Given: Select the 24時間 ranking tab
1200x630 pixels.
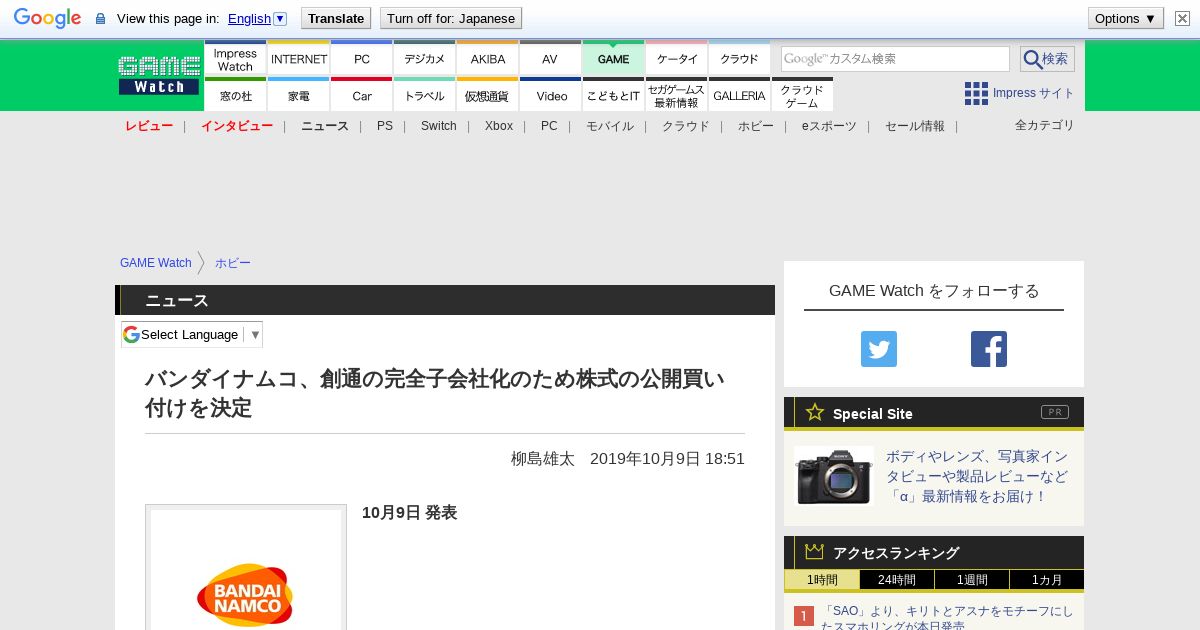Looking at the screenshot, I should pos(897,580).
